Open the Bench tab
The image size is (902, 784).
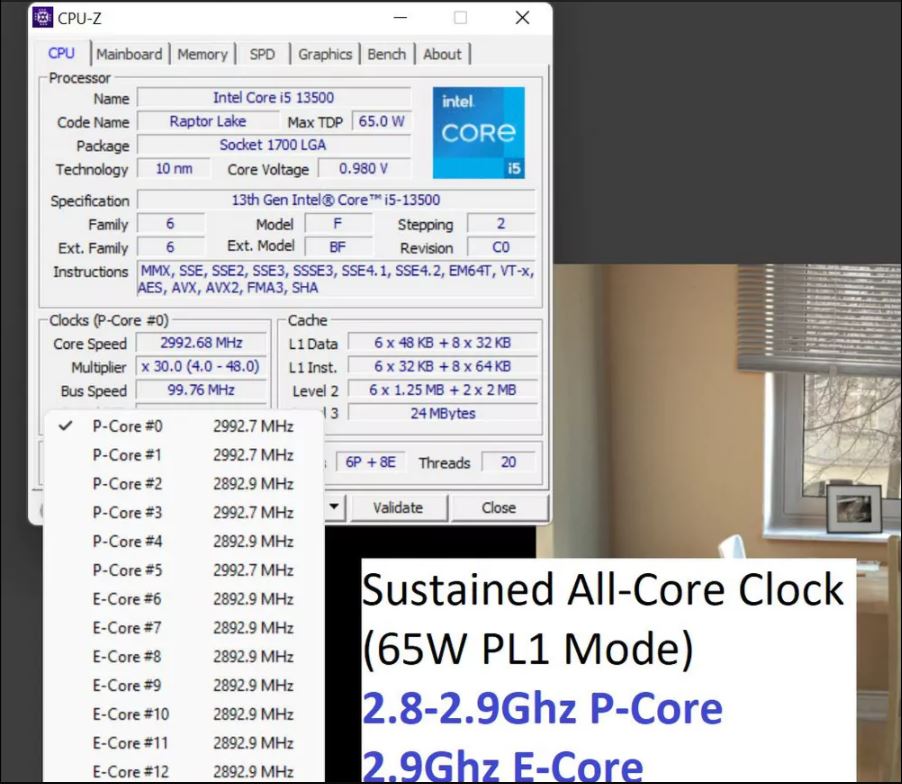[x=387, y=54]
